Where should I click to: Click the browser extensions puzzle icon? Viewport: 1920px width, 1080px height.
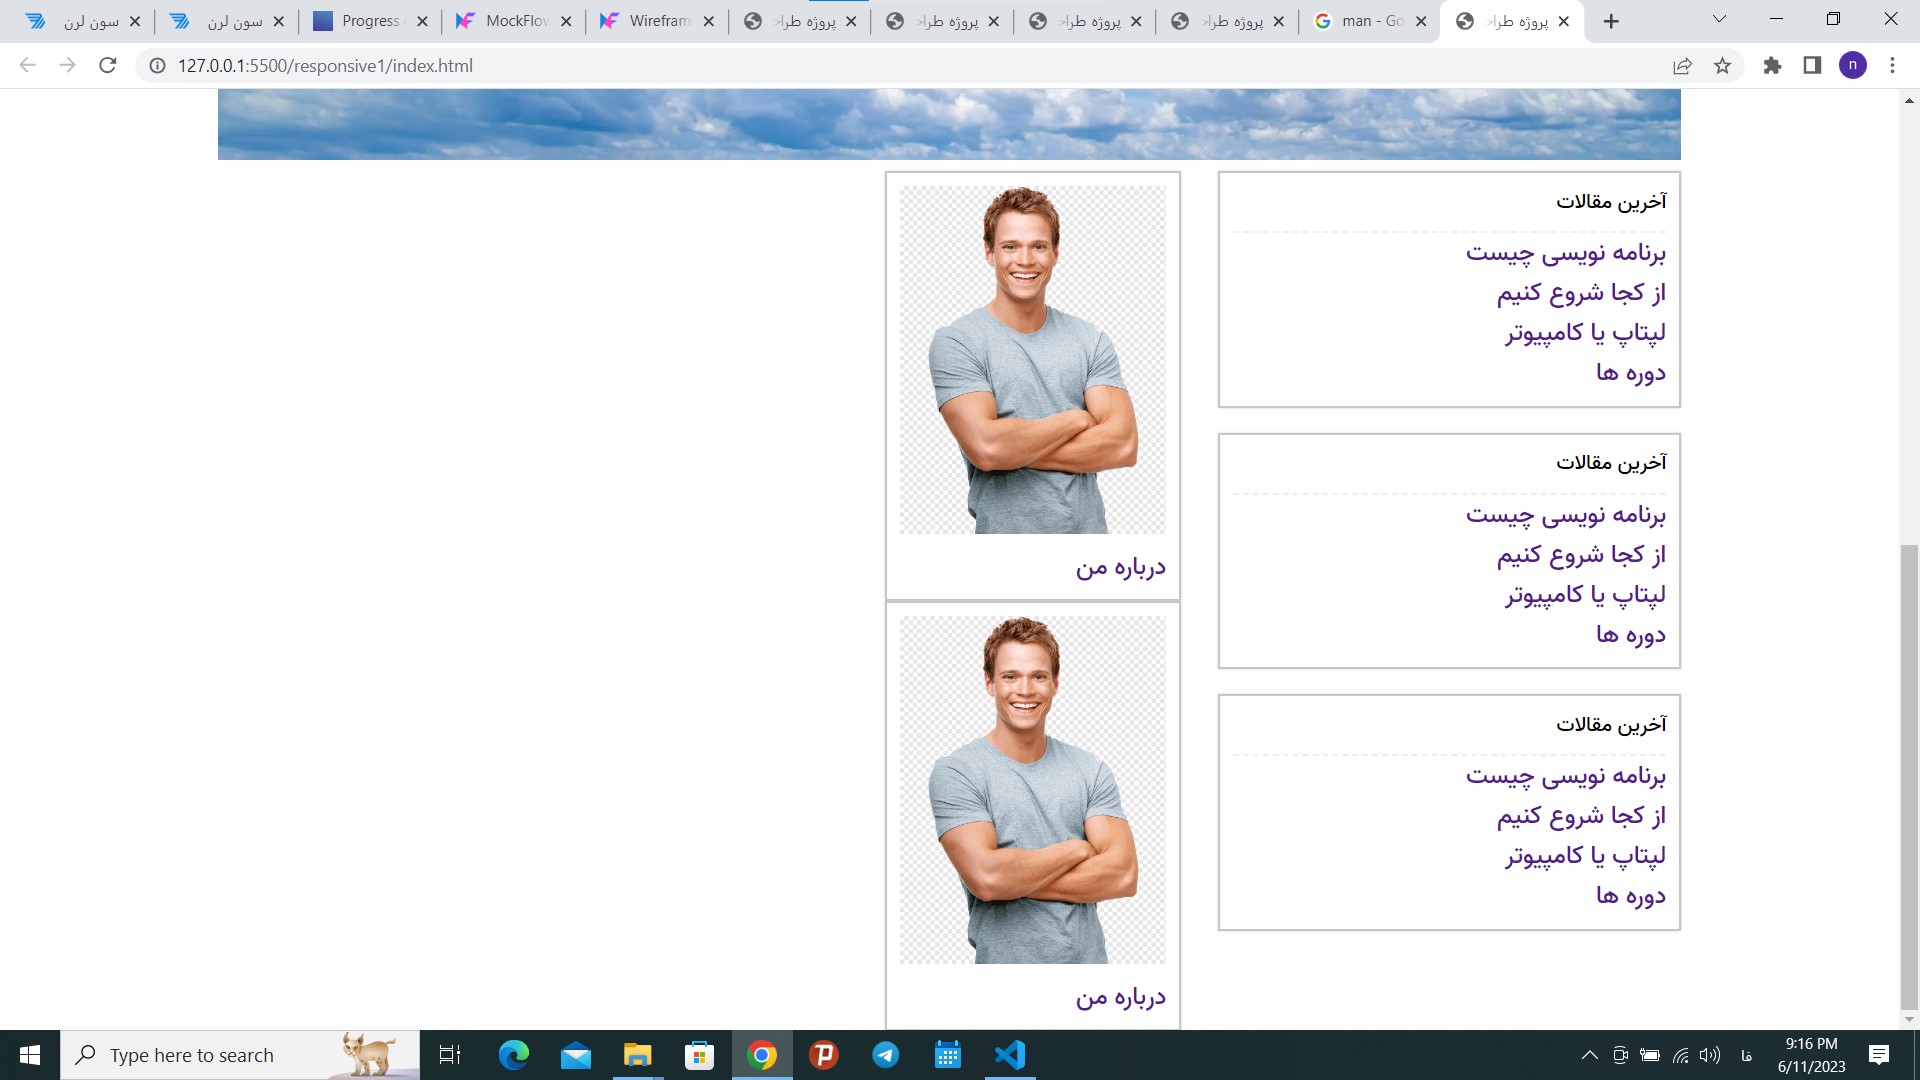pos(1772,65)
